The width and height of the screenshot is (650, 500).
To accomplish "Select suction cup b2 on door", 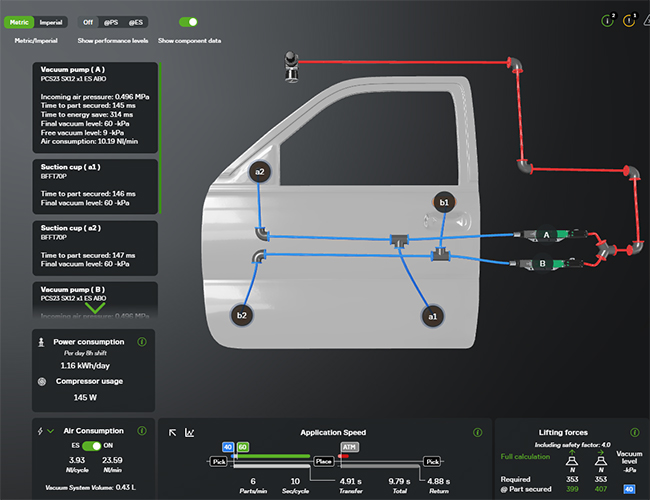I will click(x=242, y=315).
